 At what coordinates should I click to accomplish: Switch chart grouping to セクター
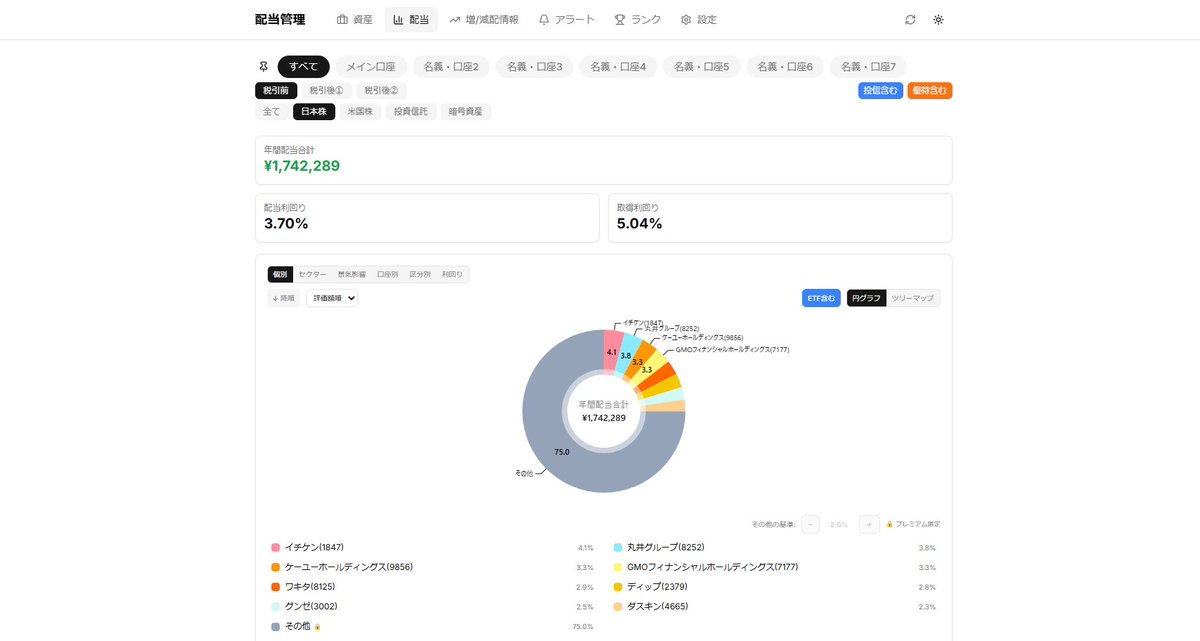click(x=312, y=274)
